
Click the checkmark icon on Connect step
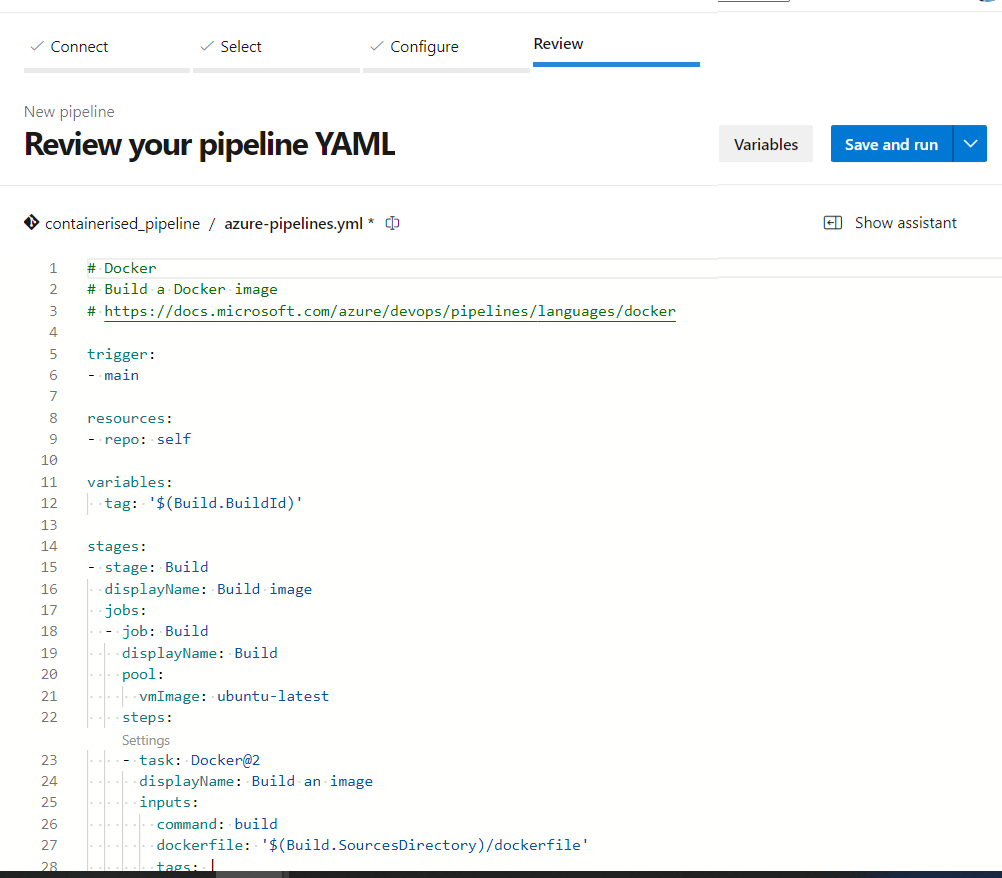[37, 46]
